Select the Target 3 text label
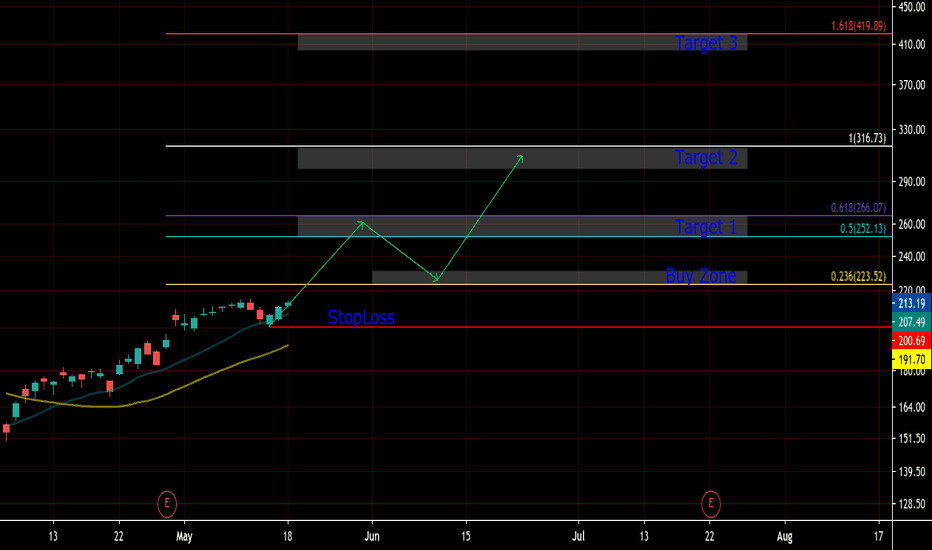The height and width of the screenshot is (550, 932). click(706, 43)
